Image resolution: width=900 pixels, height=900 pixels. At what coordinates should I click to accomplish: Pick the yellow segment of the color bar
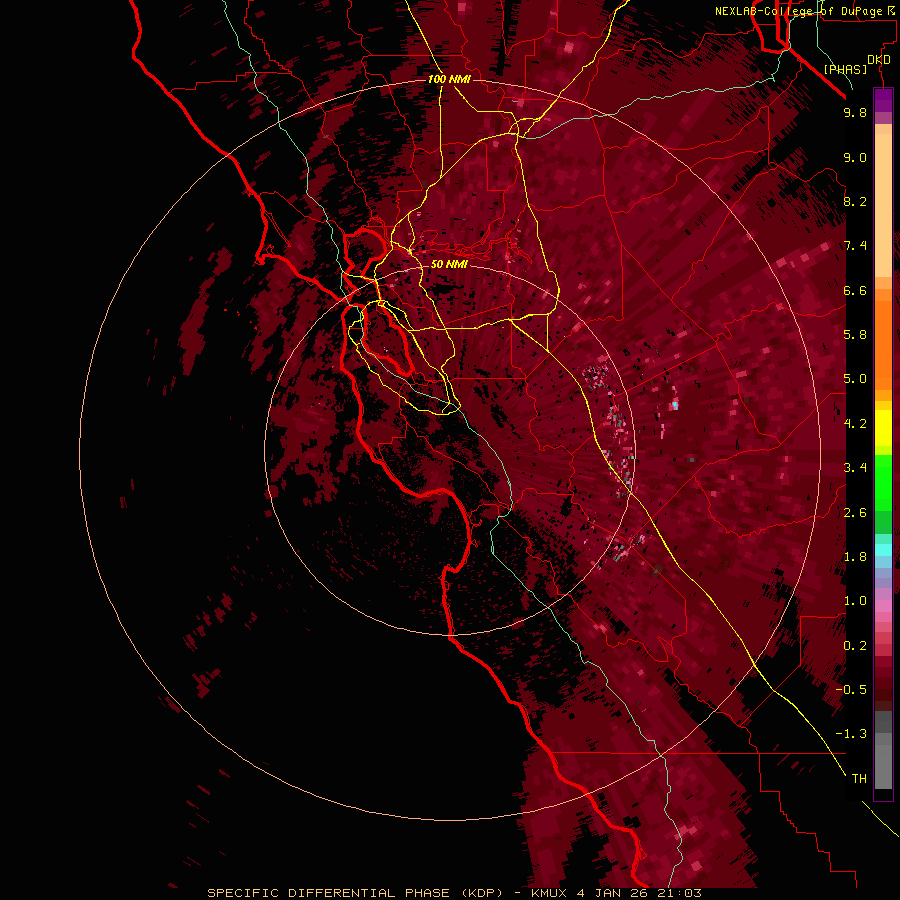(883, 428)
